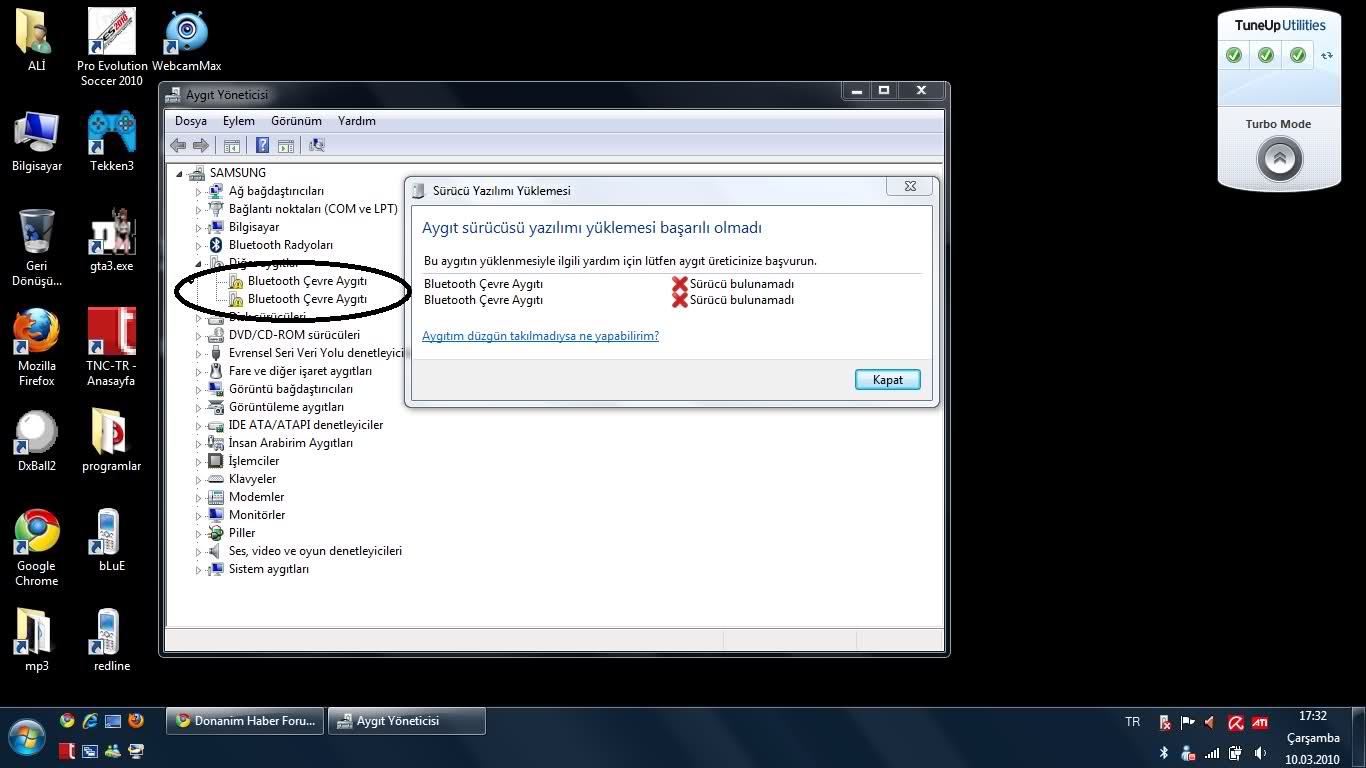Select the Geri Dönüşüm recycle bin icon
Screen dimensions: 1366x768
click(x=37, y=248)
